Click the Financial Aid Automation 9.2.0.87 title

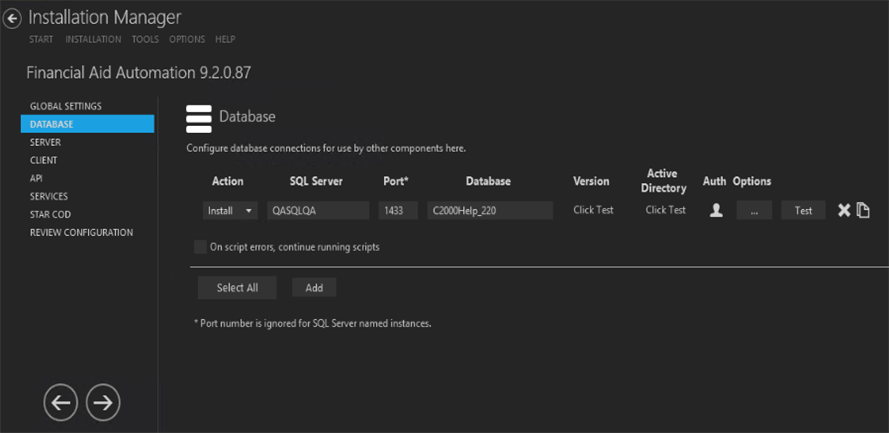(x=138, y=73)
